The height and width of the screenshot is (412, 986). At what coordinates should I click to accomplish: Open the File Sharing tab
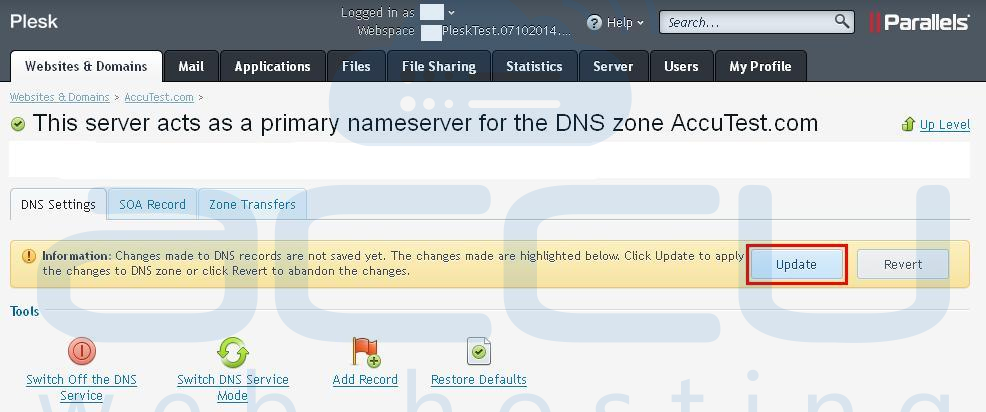tap(439, 66)
